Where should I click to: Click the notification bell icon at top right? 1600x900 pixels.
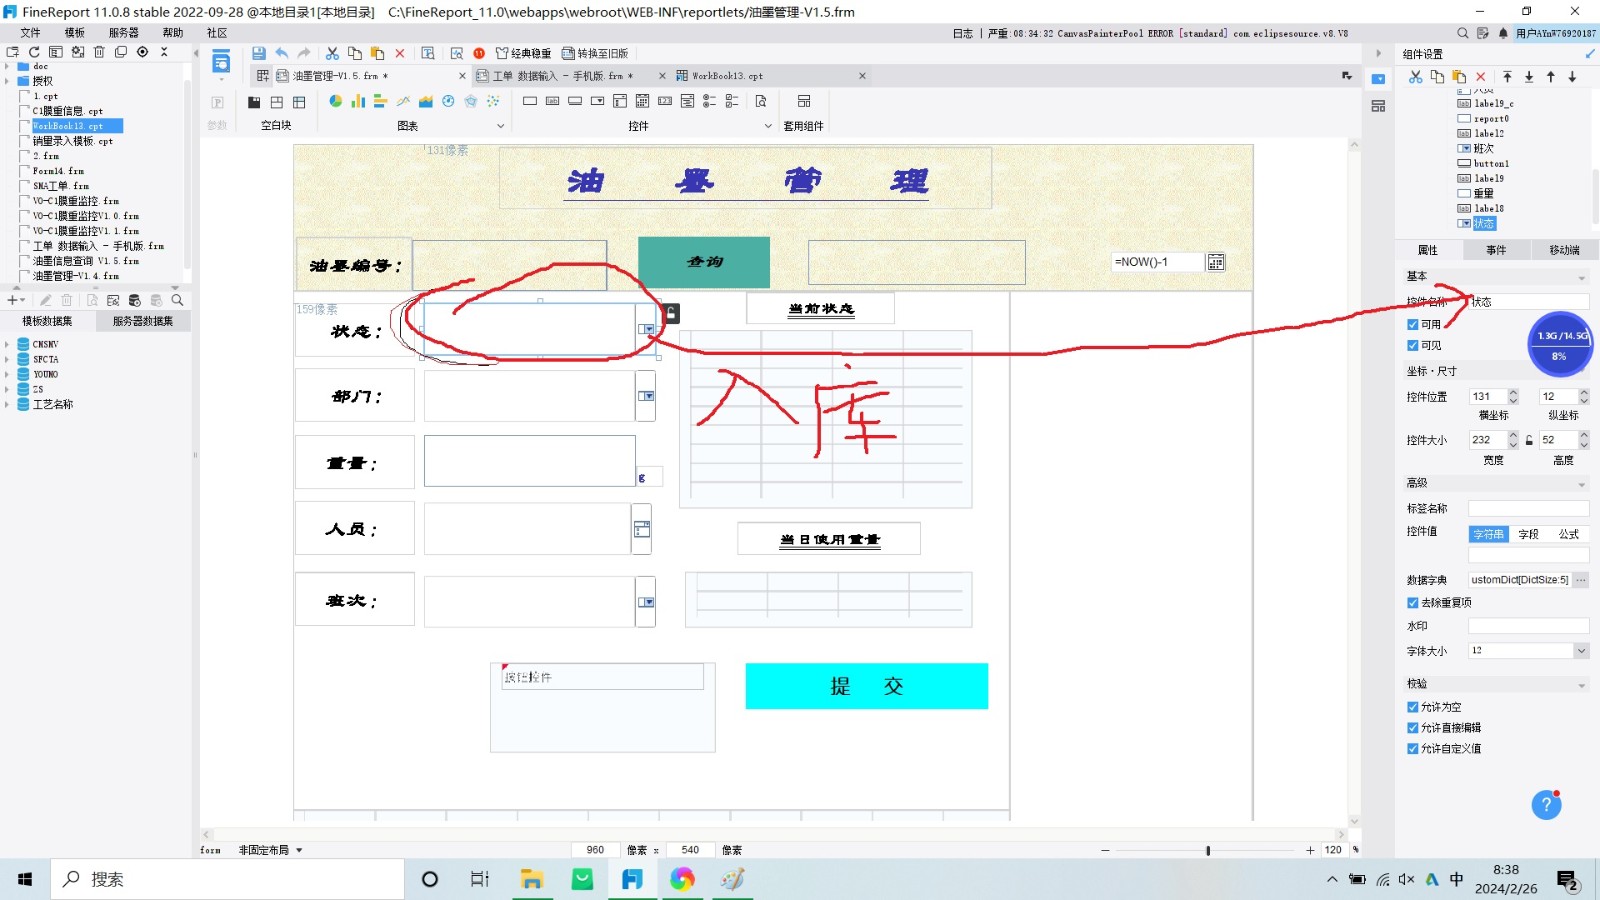(x=1503, y=33)
